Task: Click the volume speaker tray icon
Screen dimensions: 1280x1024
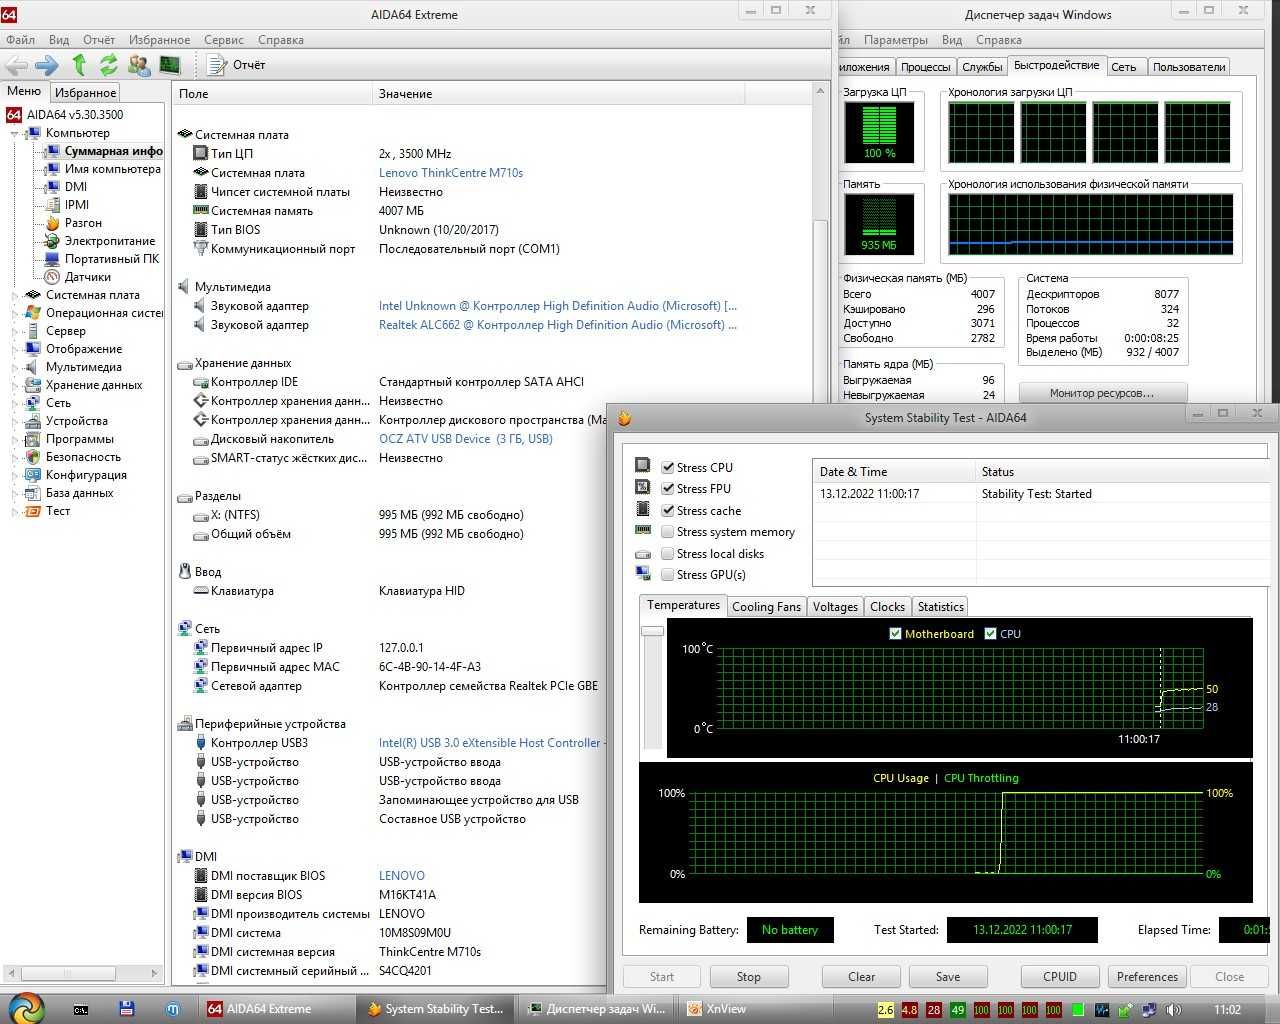Action: coord(1174,1010)
